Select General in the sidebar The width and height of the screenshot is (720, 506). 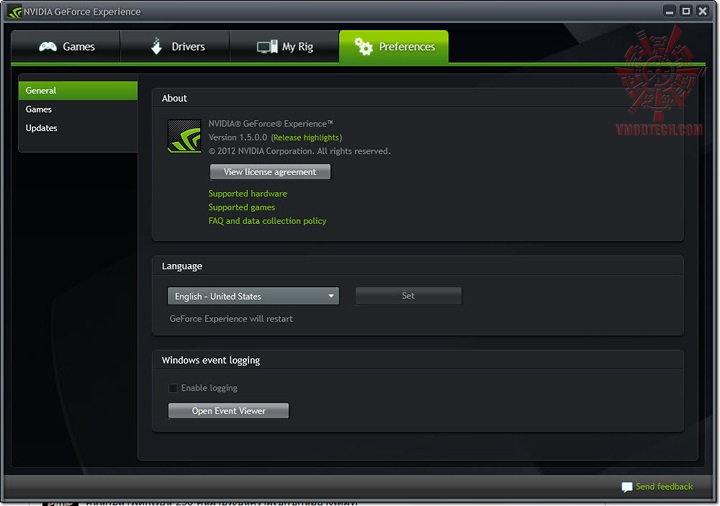78,90
